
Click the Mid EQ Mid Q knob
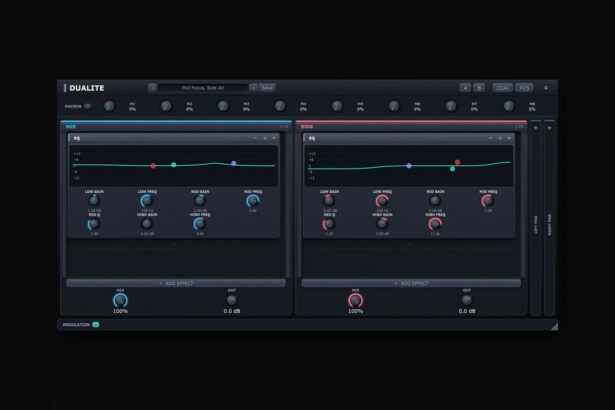click(94, 224)
